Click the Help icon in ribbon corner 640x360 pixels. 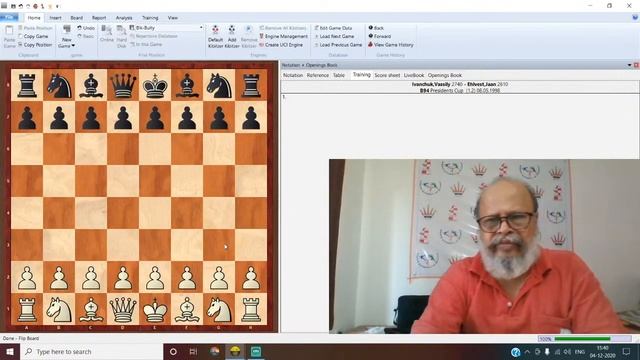635,18
